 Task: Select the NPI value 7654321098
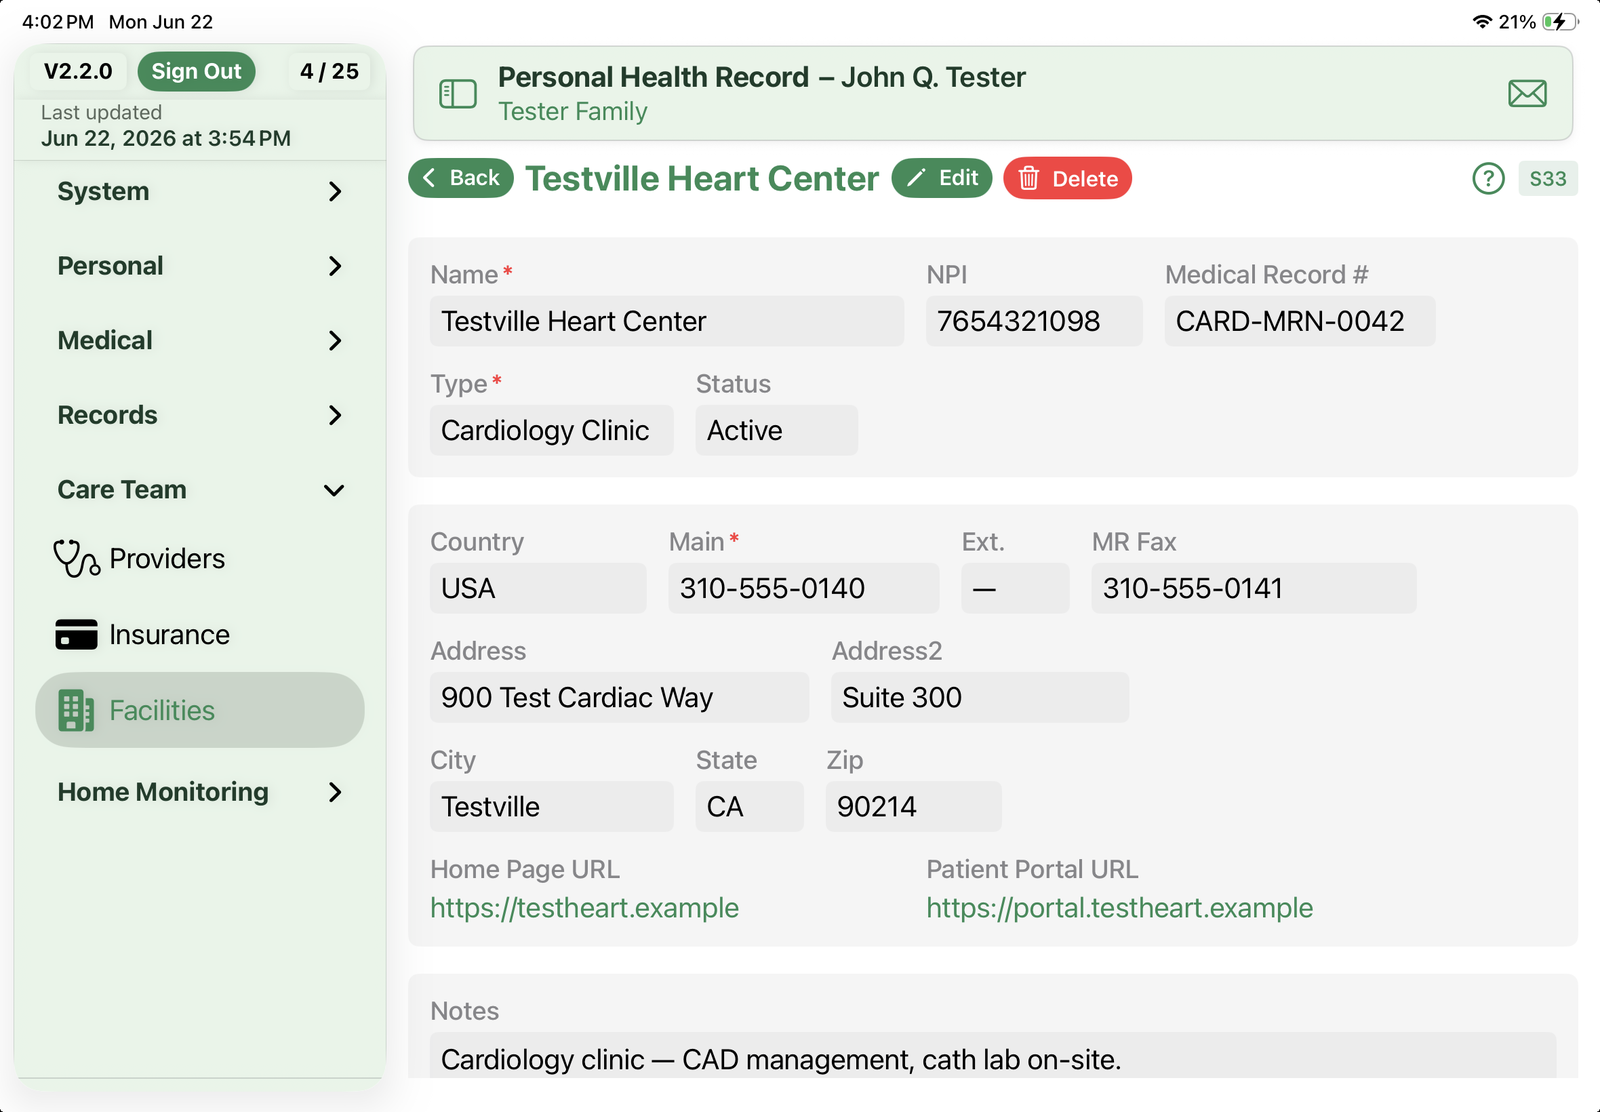1034,321
